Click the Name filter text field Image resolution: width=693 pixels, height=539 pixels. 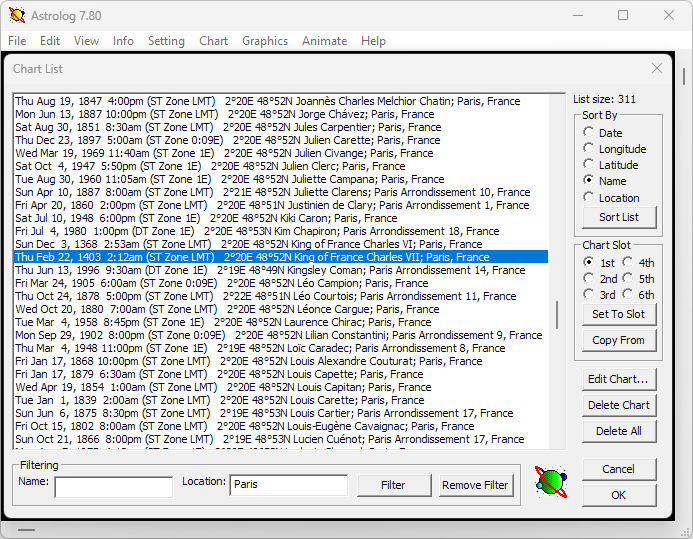113,486
